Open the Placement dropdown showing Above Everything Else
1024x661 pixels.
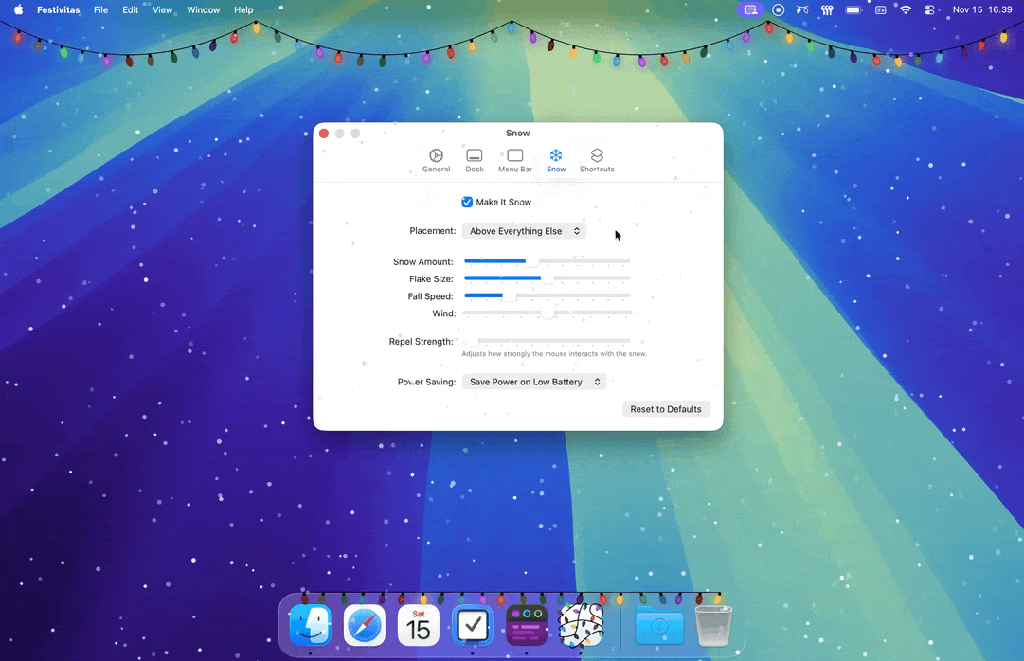click(523, 231)
